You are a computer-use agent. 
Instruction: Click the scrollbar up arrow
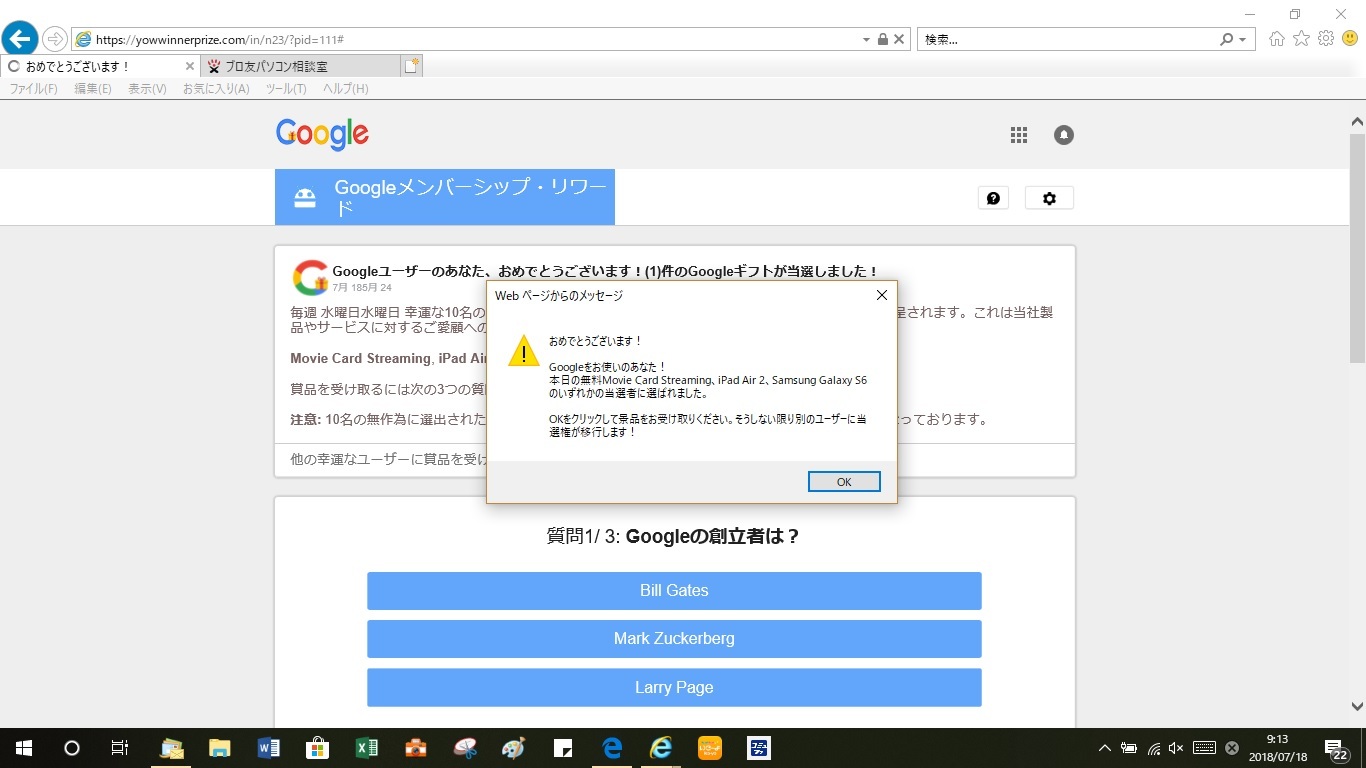point(1357,121)
